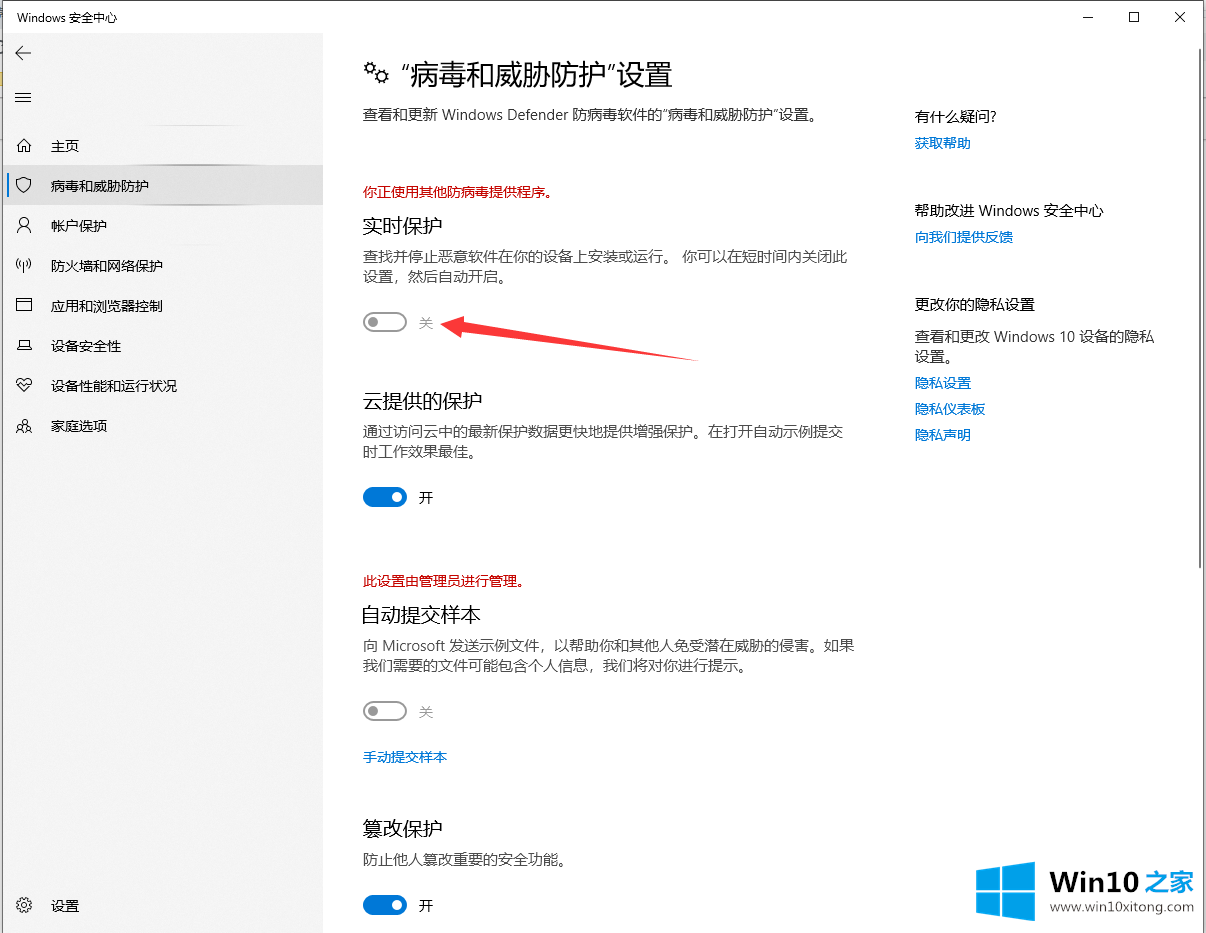Image resolution: width=1206 pixels, height=933 pixels.
Task: Open 防火墙和网络保护 from the sidebar
Action: click(x=163, y=266)
